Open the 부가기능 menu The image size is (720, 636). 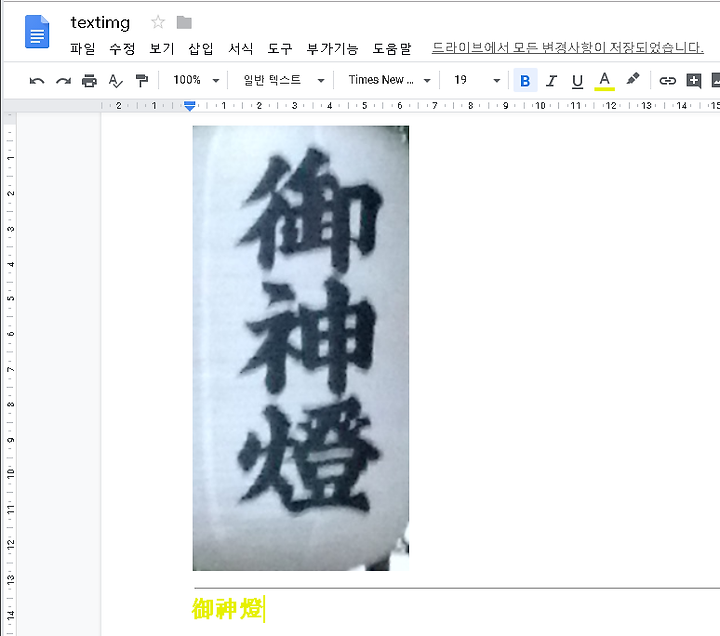point(332,48)
